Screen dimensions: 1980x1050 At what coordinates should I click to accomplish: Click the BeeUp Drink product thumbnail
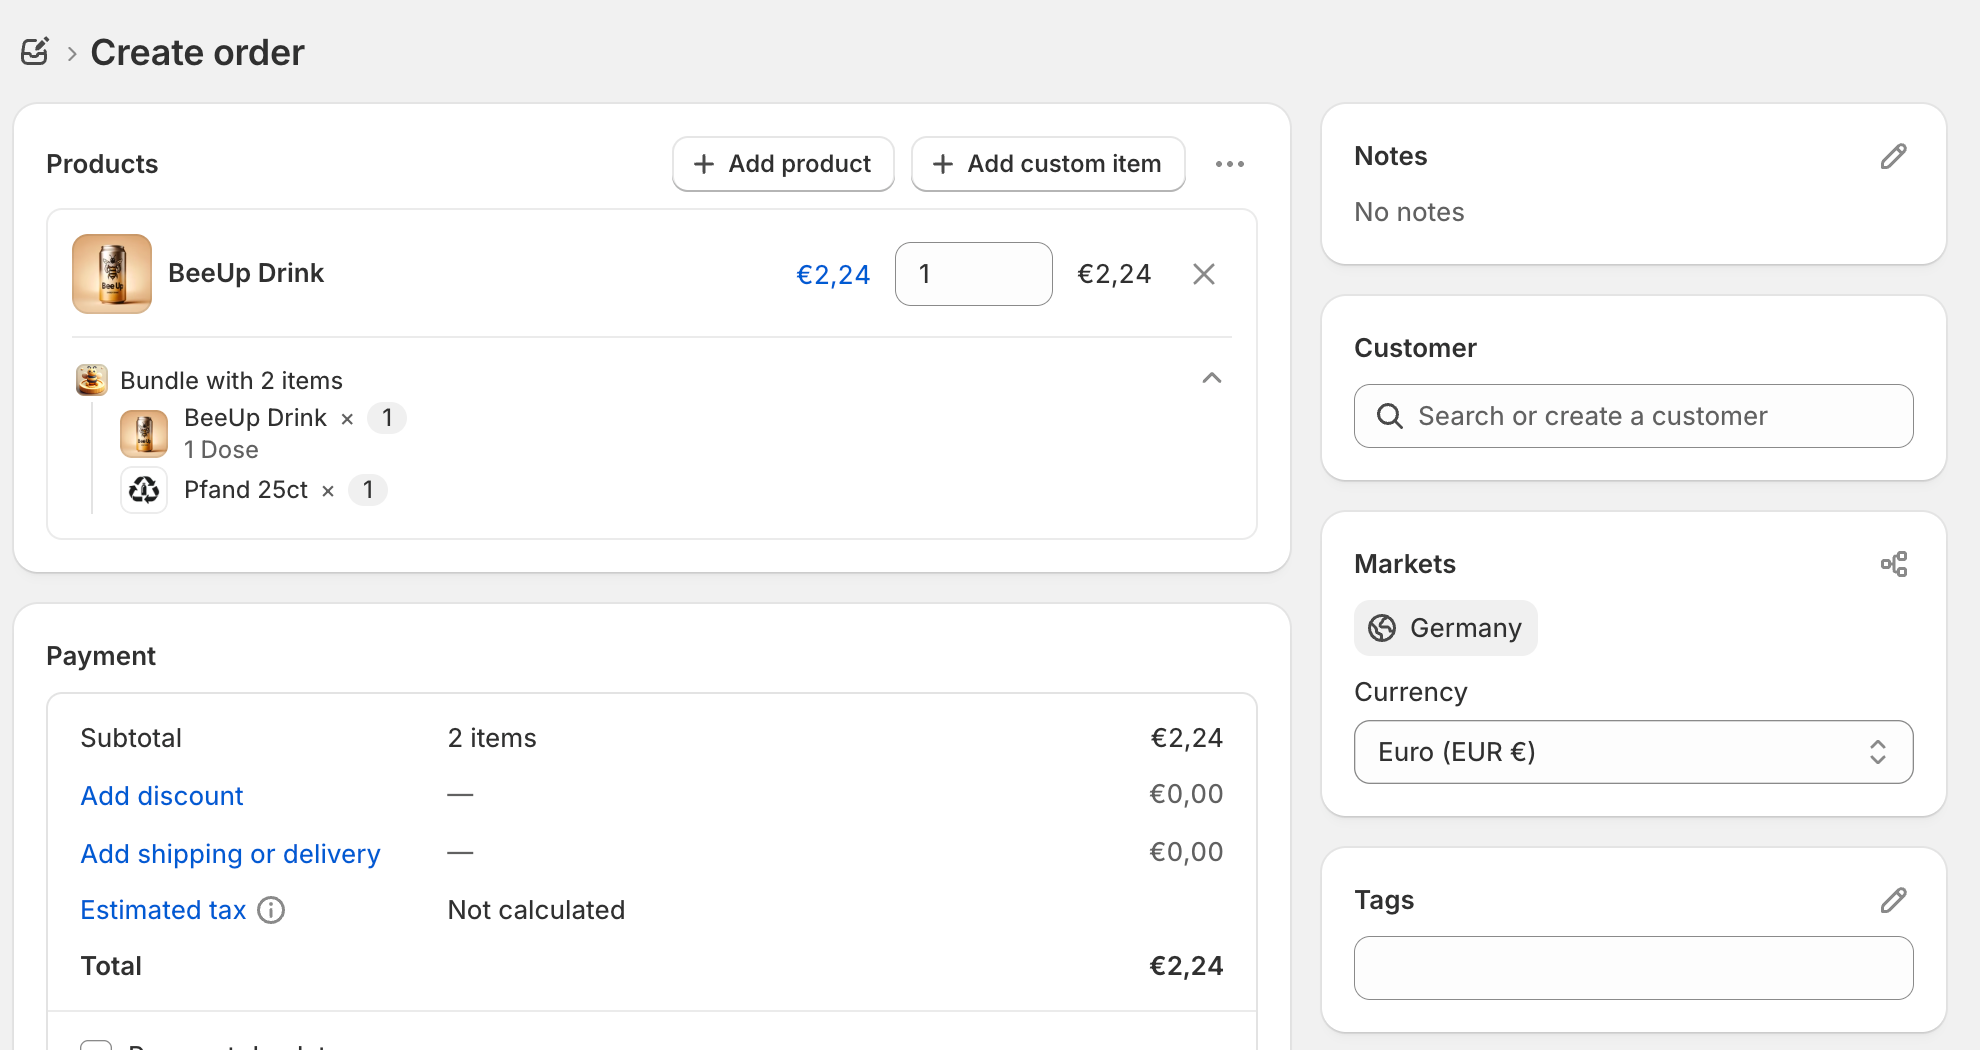click(x=112, y=274)
